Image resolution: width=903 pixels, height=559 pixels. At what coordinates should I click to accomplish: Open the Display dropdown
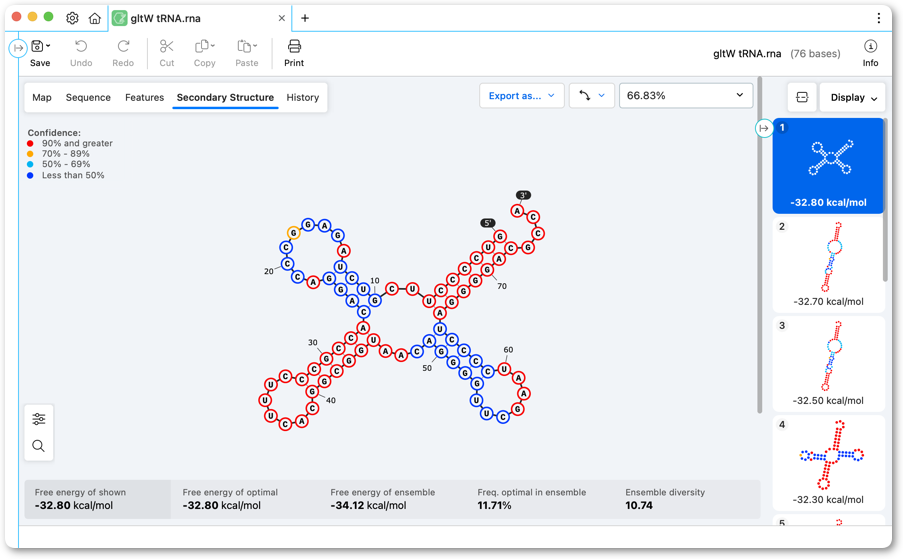pyautogui.click(x=853, y=97)
